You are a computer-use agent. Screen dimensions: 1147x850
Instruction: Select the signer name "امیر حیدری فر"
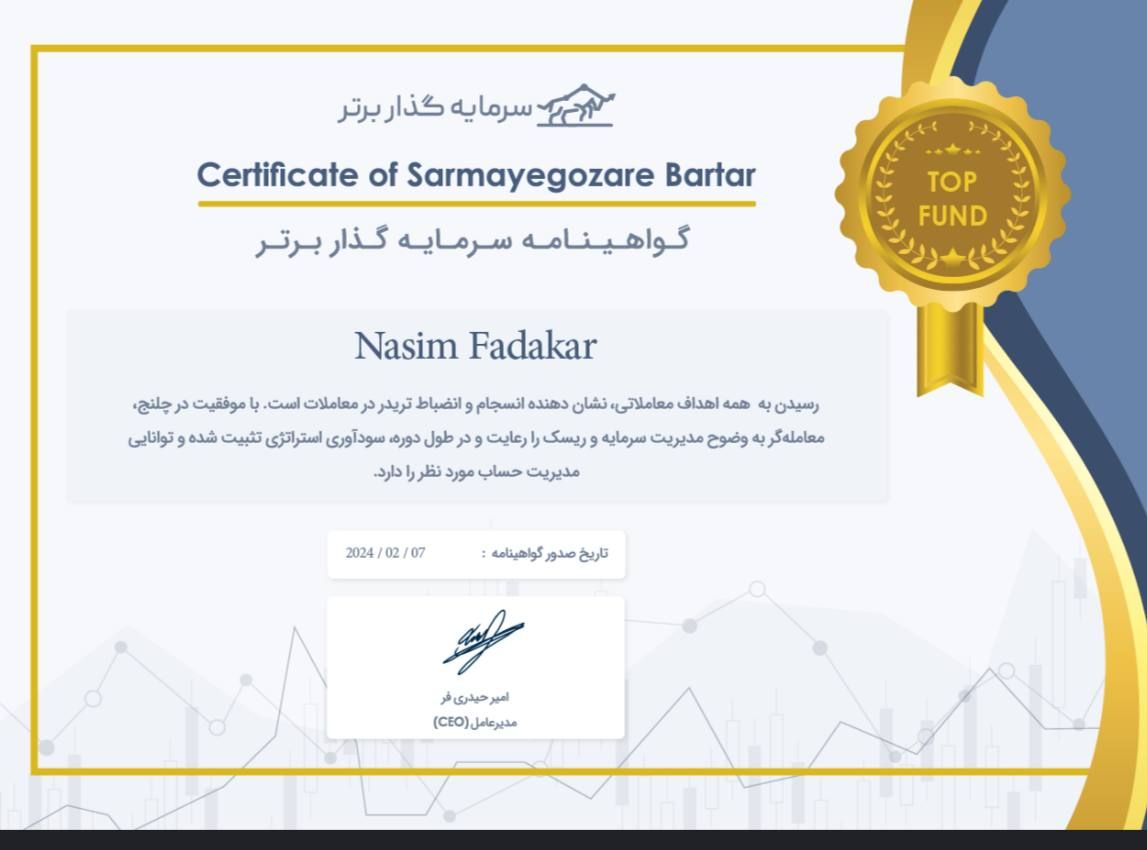pos(475,698)
